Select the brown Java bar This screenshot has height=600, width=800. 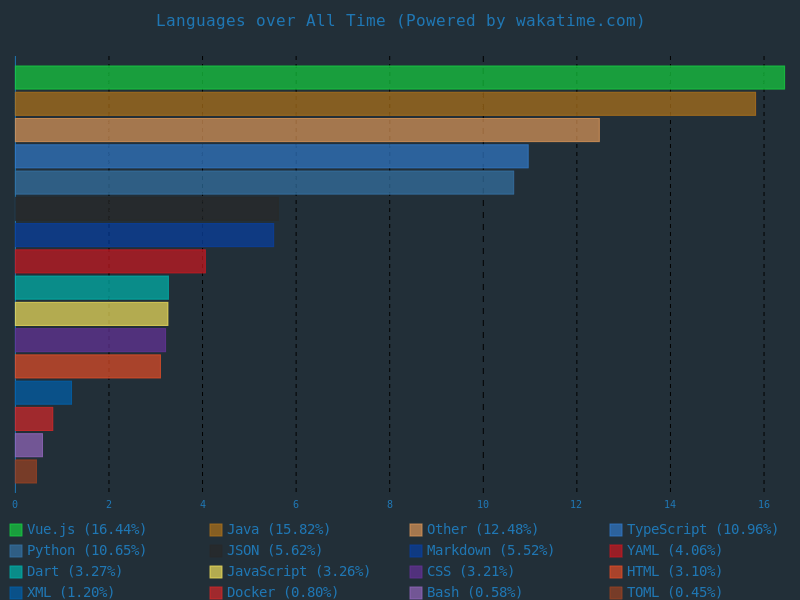tap(385, 104)
